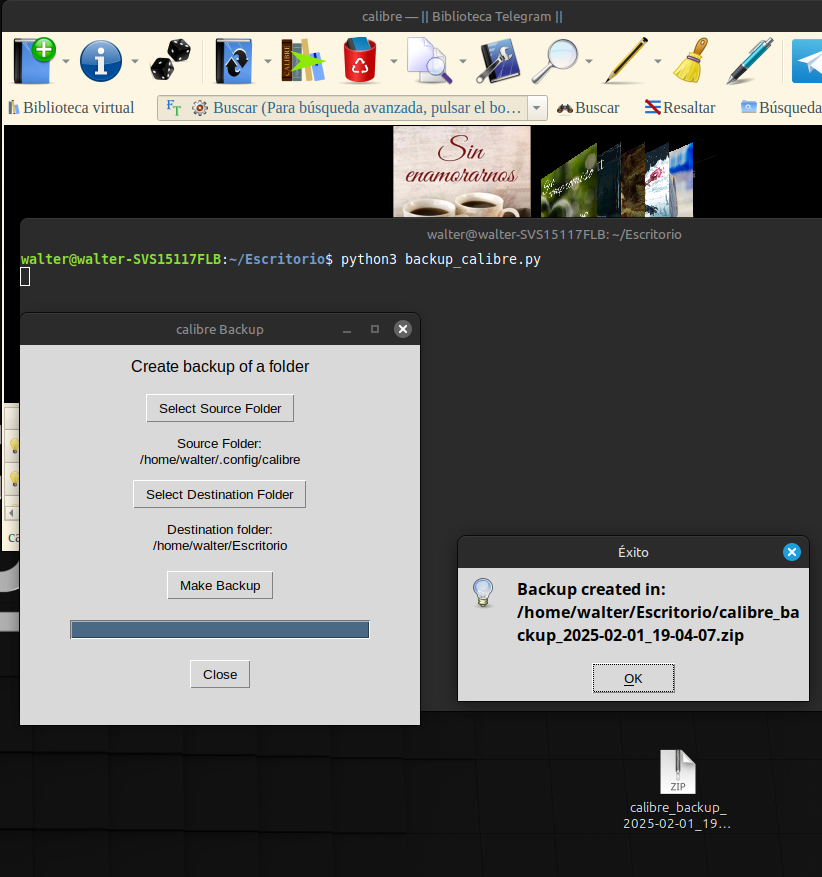Open the calibre library bookshelf icon
822x877 pixels.
(x=303, y=60)
